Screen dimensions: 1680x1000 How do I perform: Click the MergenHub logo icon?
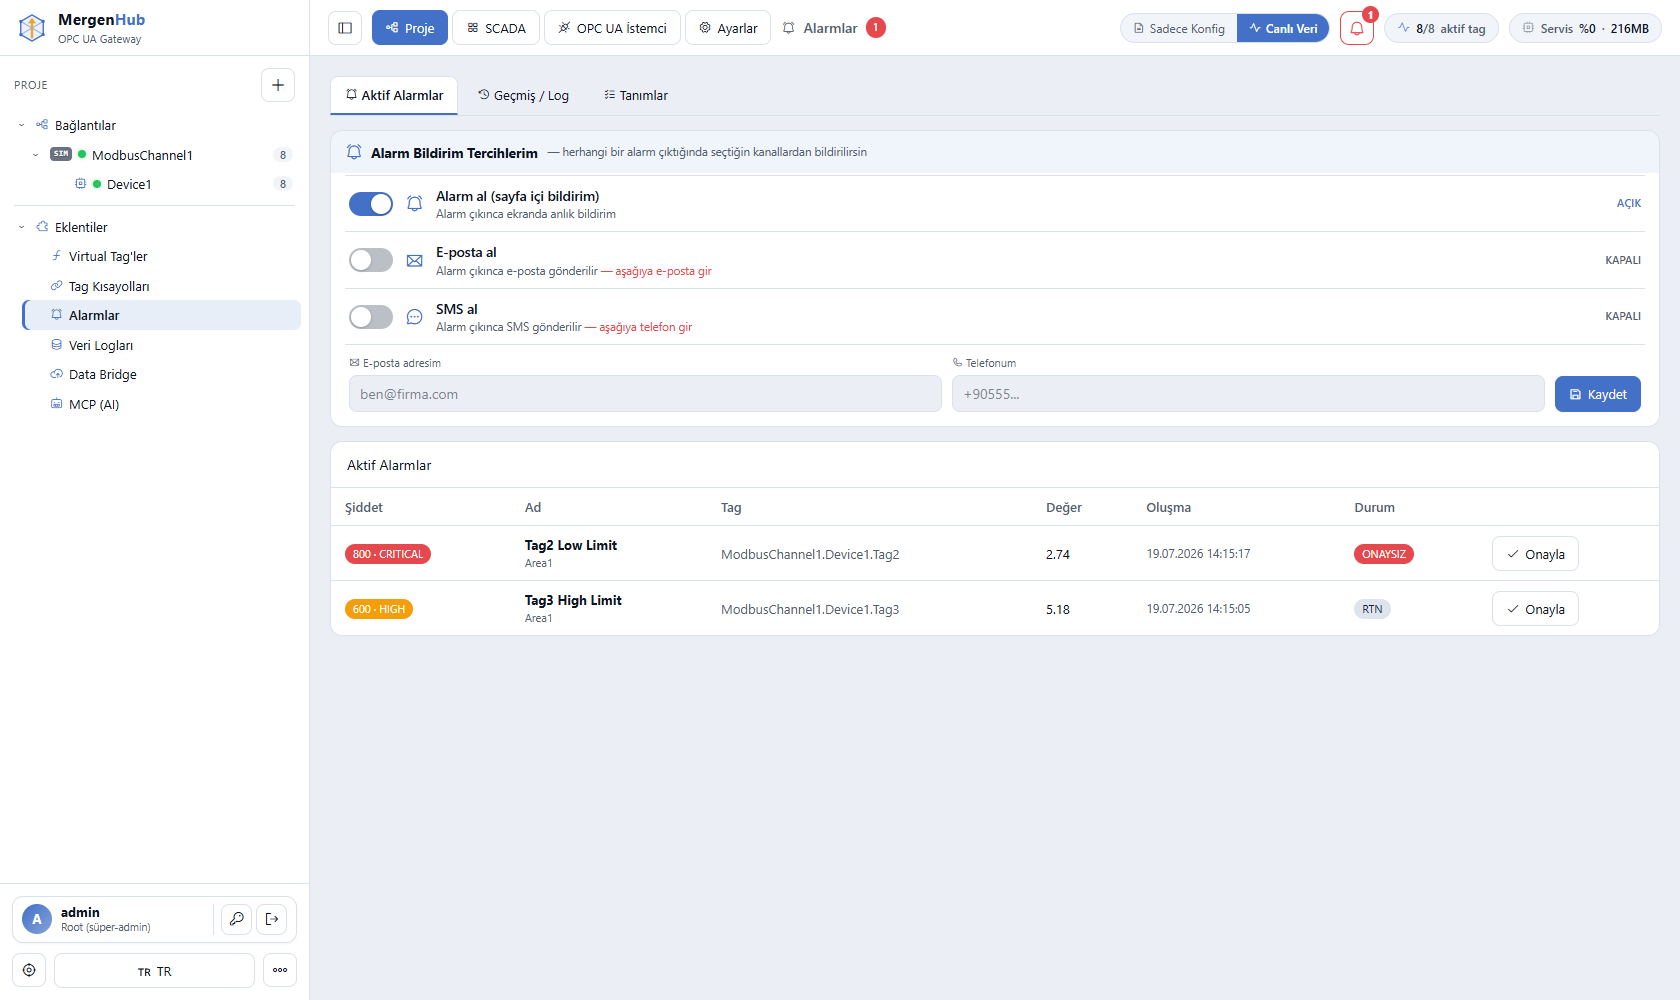(32, 28)
